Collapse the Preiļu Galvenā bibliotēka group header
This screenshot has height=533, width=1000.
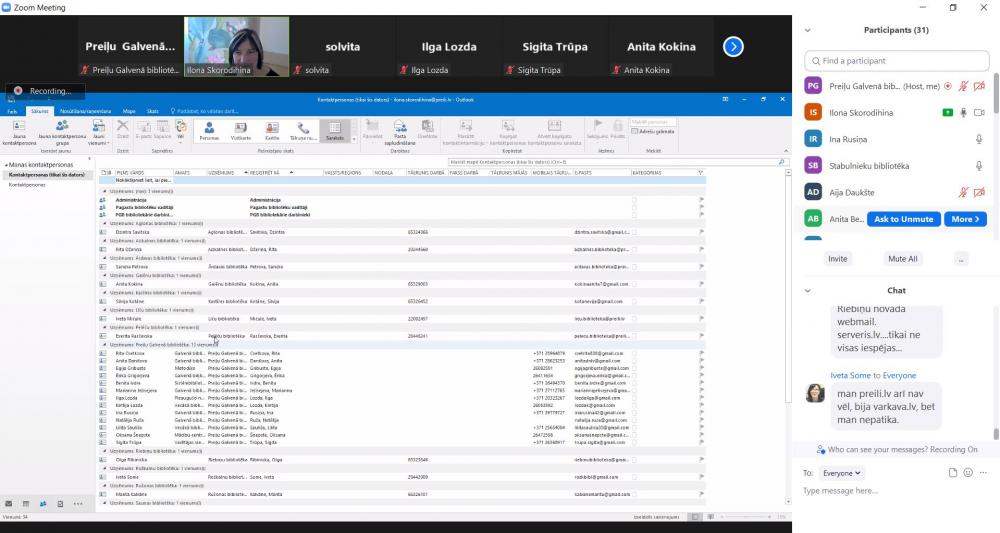click(105, 345)
